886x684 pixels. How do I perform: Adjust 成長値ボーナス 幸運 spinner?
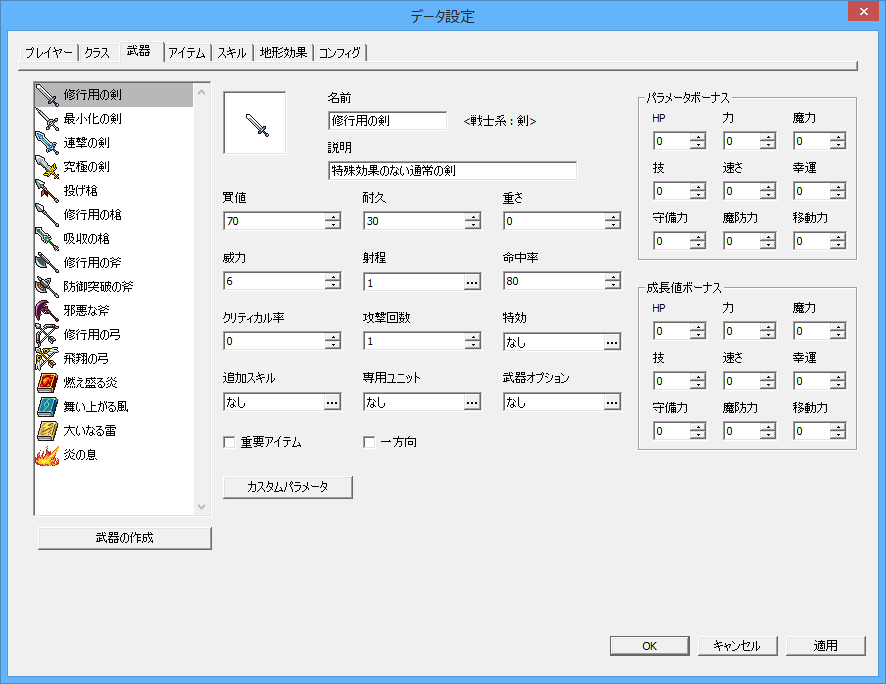point(838,381)
